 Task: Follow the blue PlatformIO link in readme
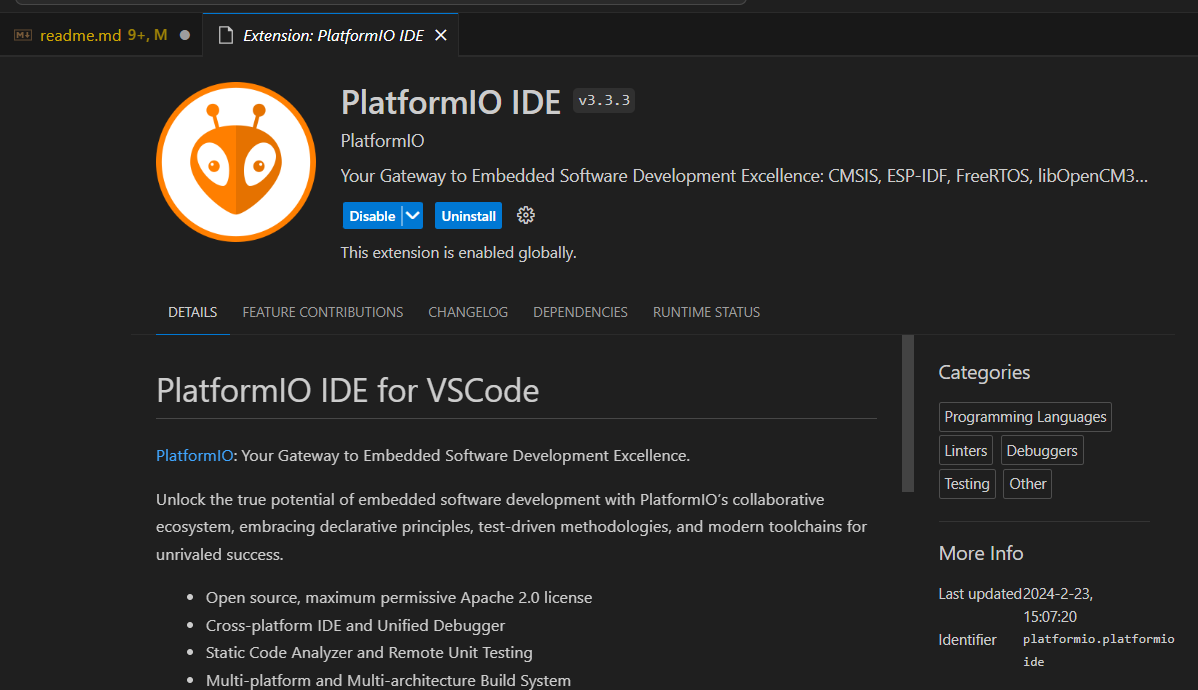pyautogui.click(x=194, y=455)
